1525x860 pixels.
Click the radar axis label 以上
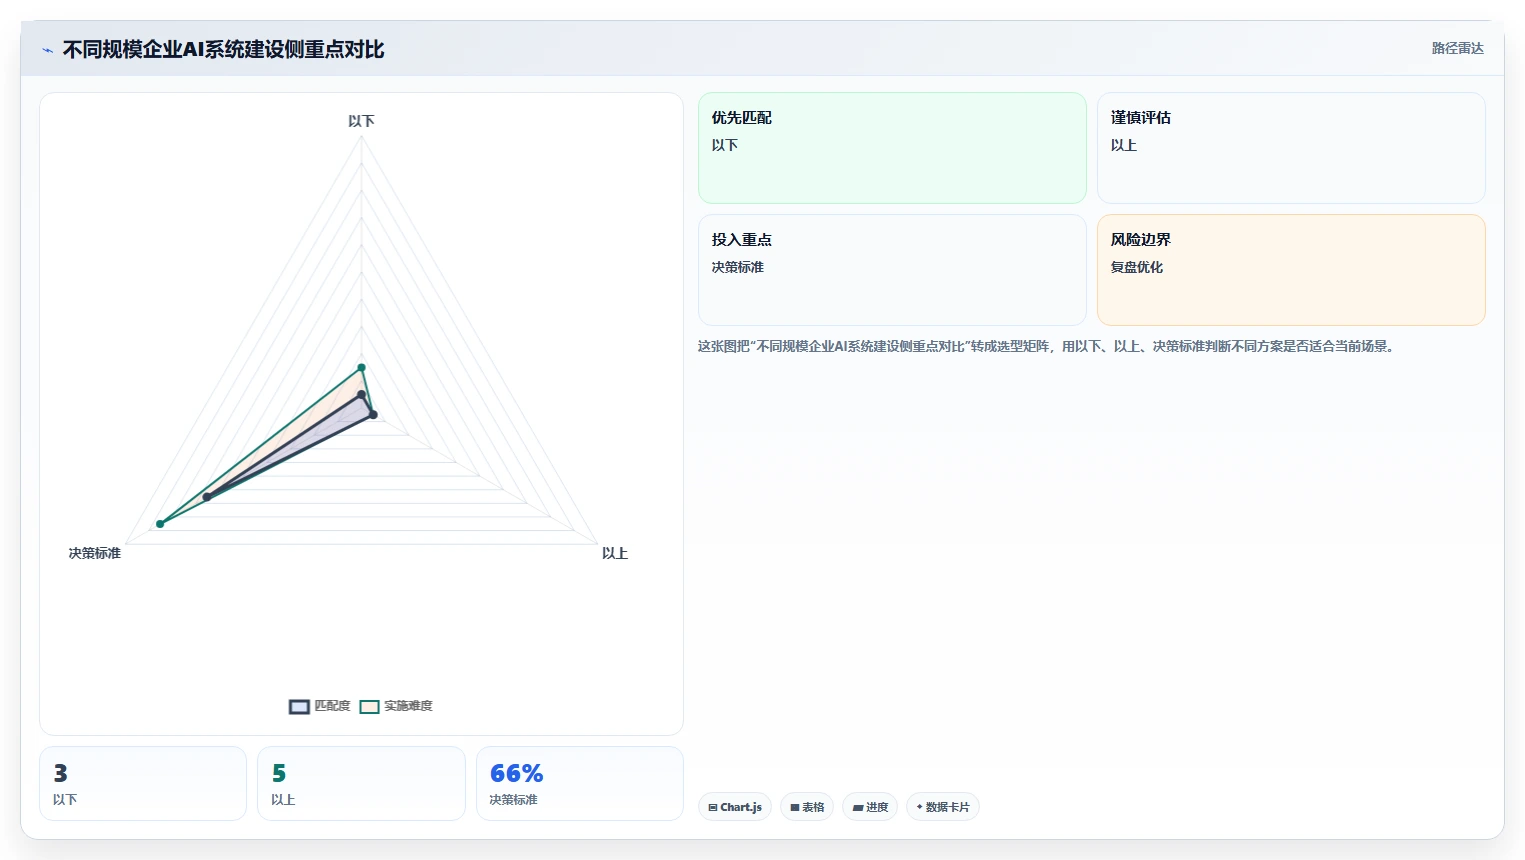pyautogui.click(x=615, y=553)
